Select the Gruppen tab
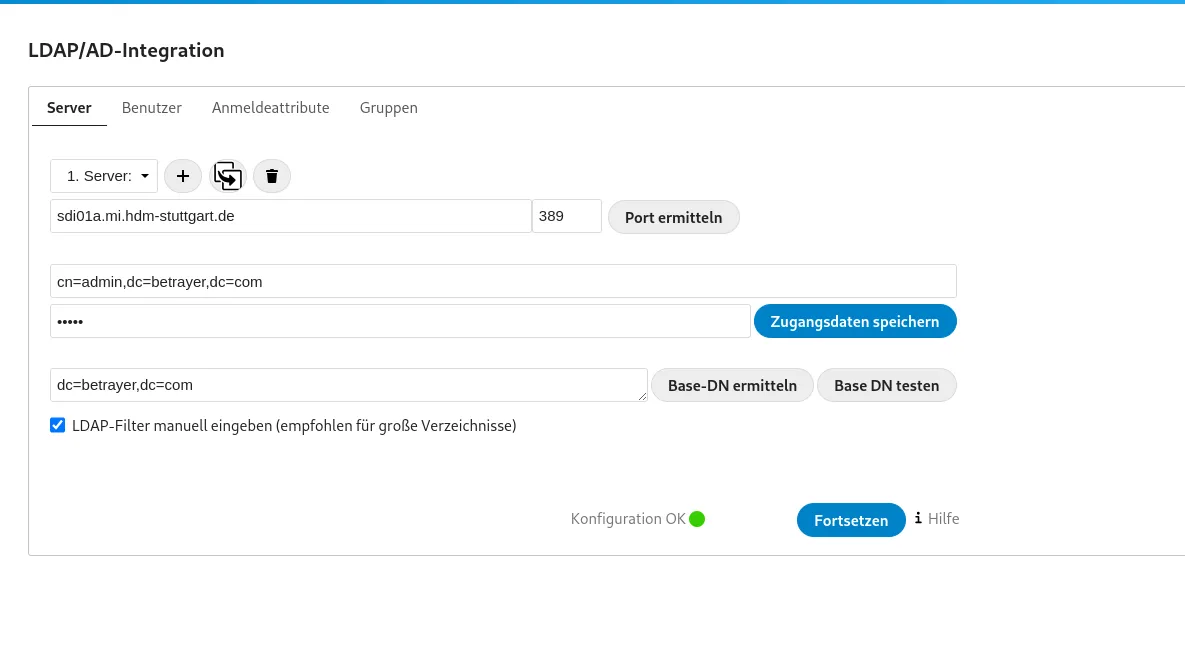The image size is (1185, 660). click(x=388, y=108)
